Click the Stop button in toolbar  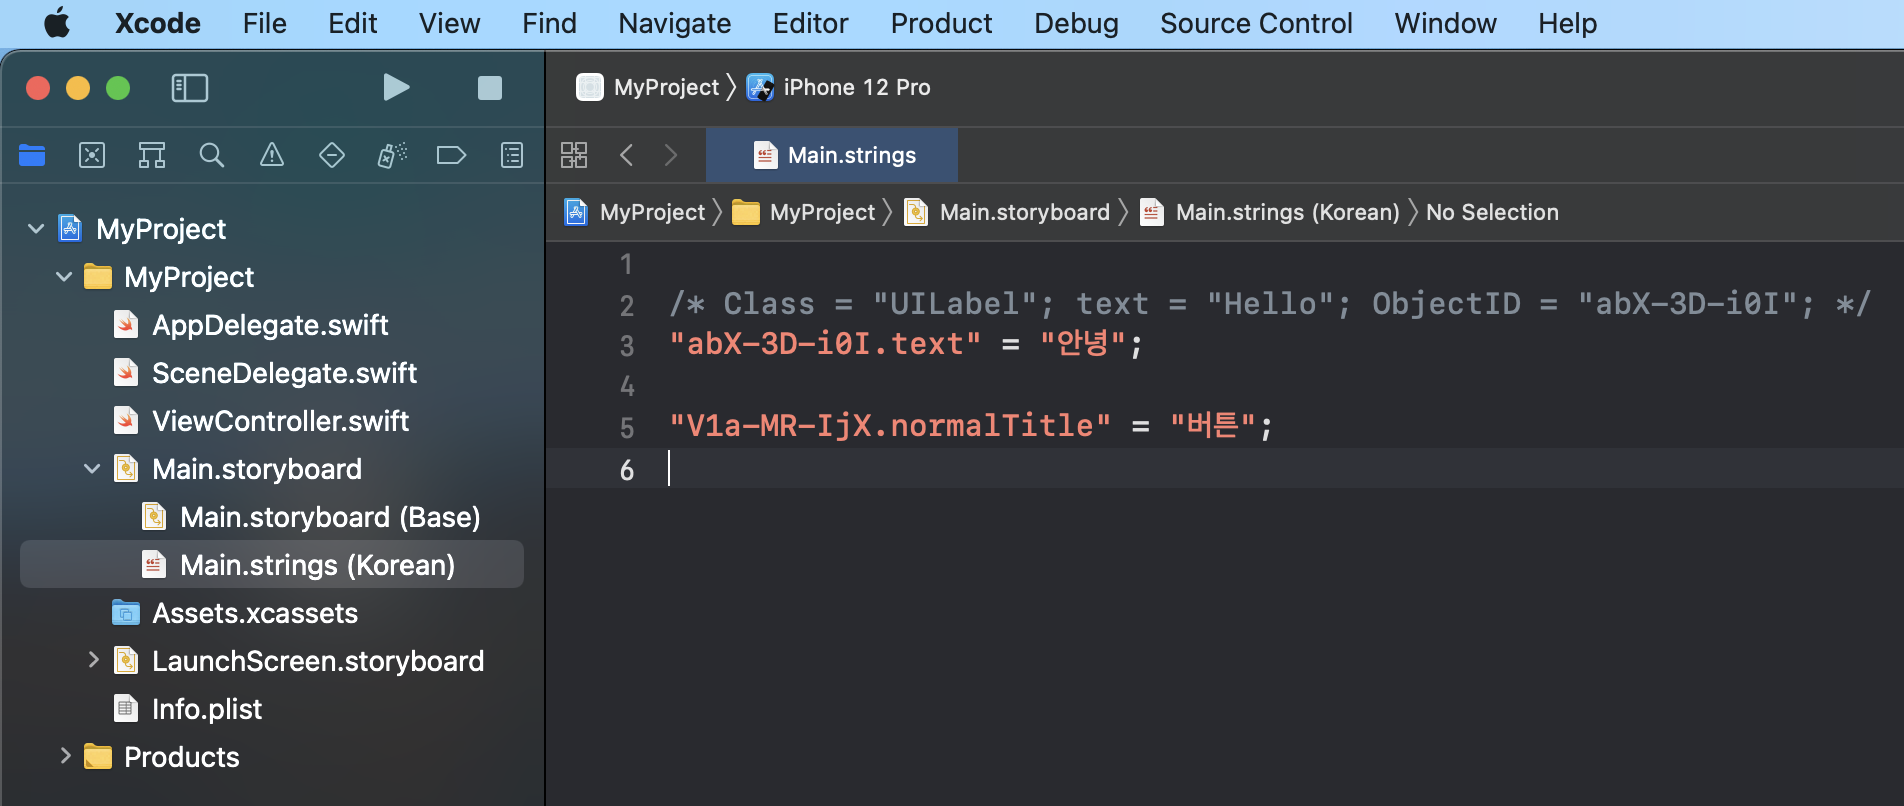(490, 88)
